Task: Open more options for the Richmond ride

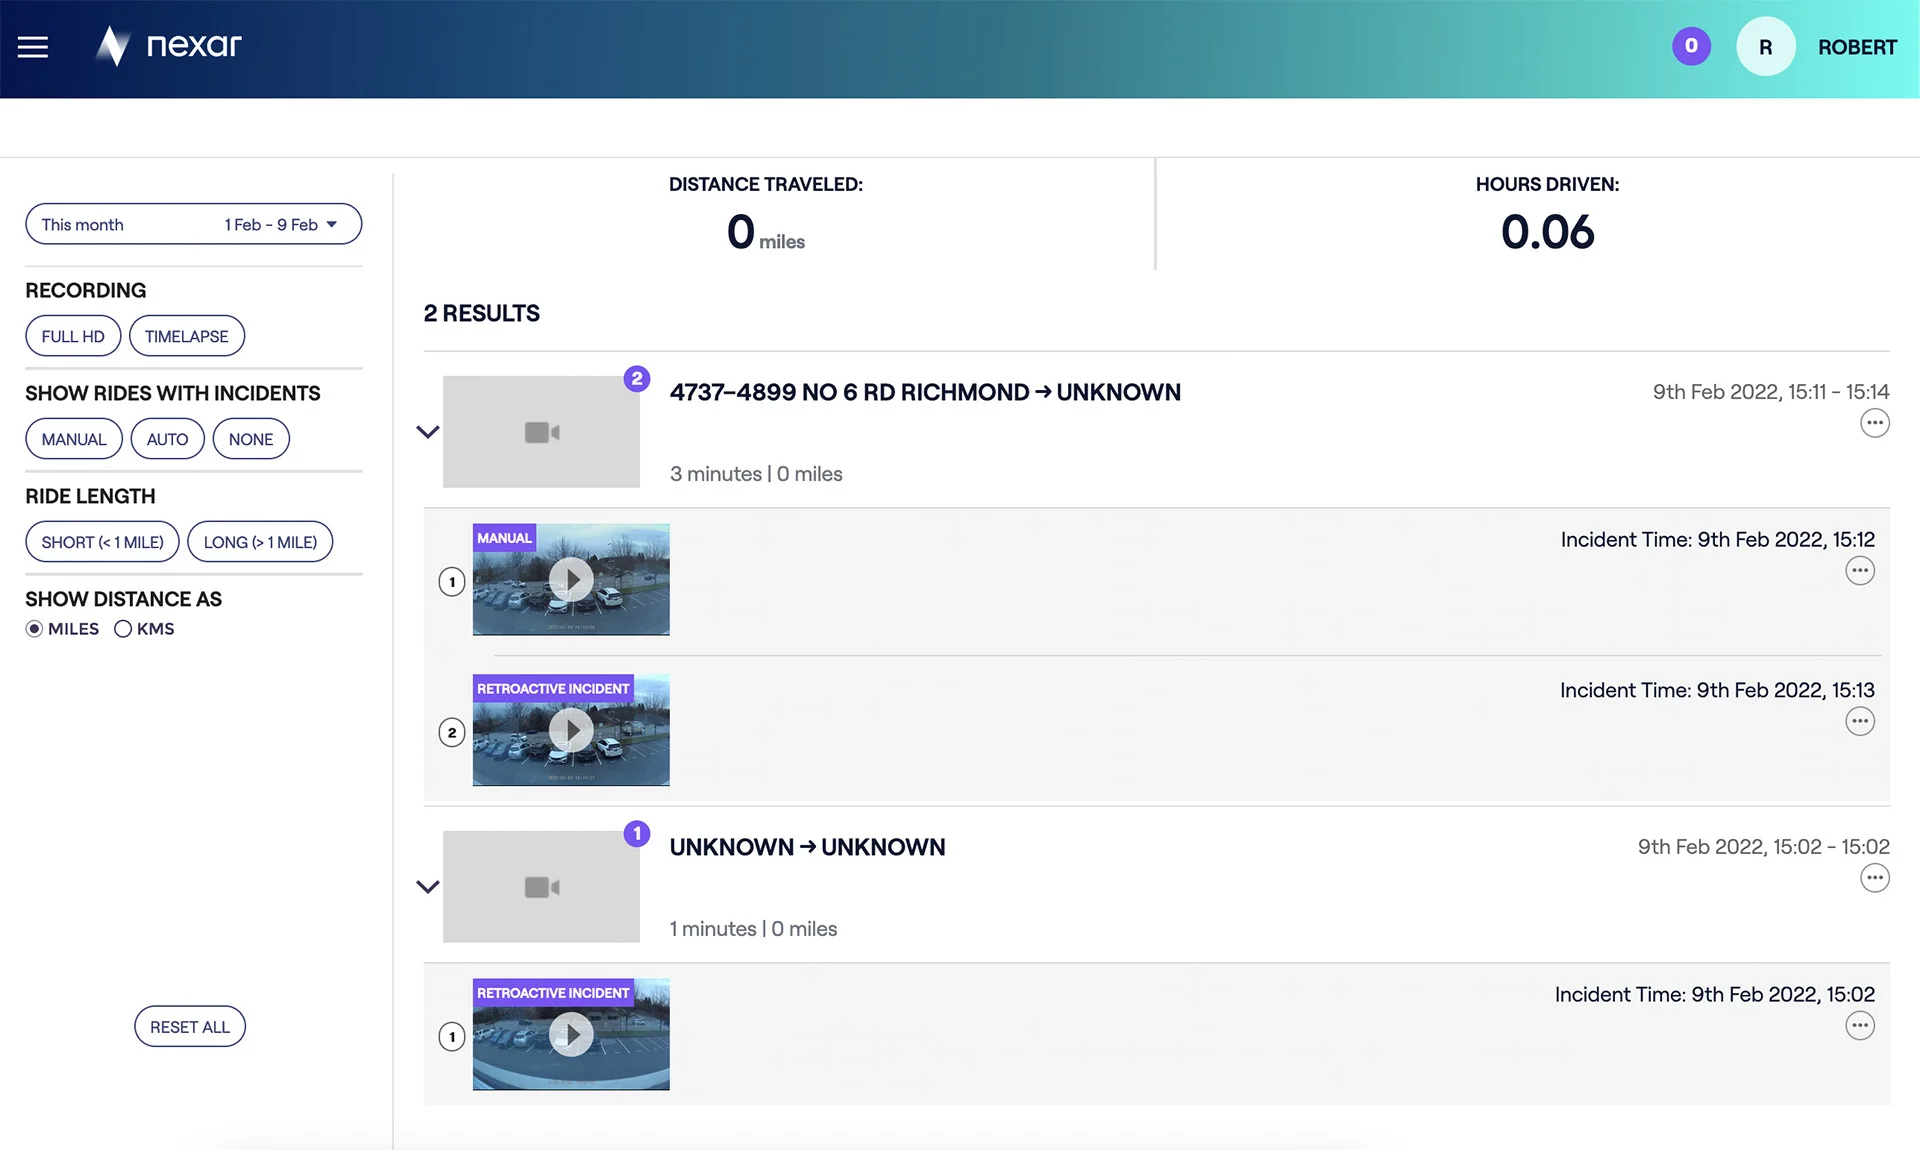Action: point(1875,423)
